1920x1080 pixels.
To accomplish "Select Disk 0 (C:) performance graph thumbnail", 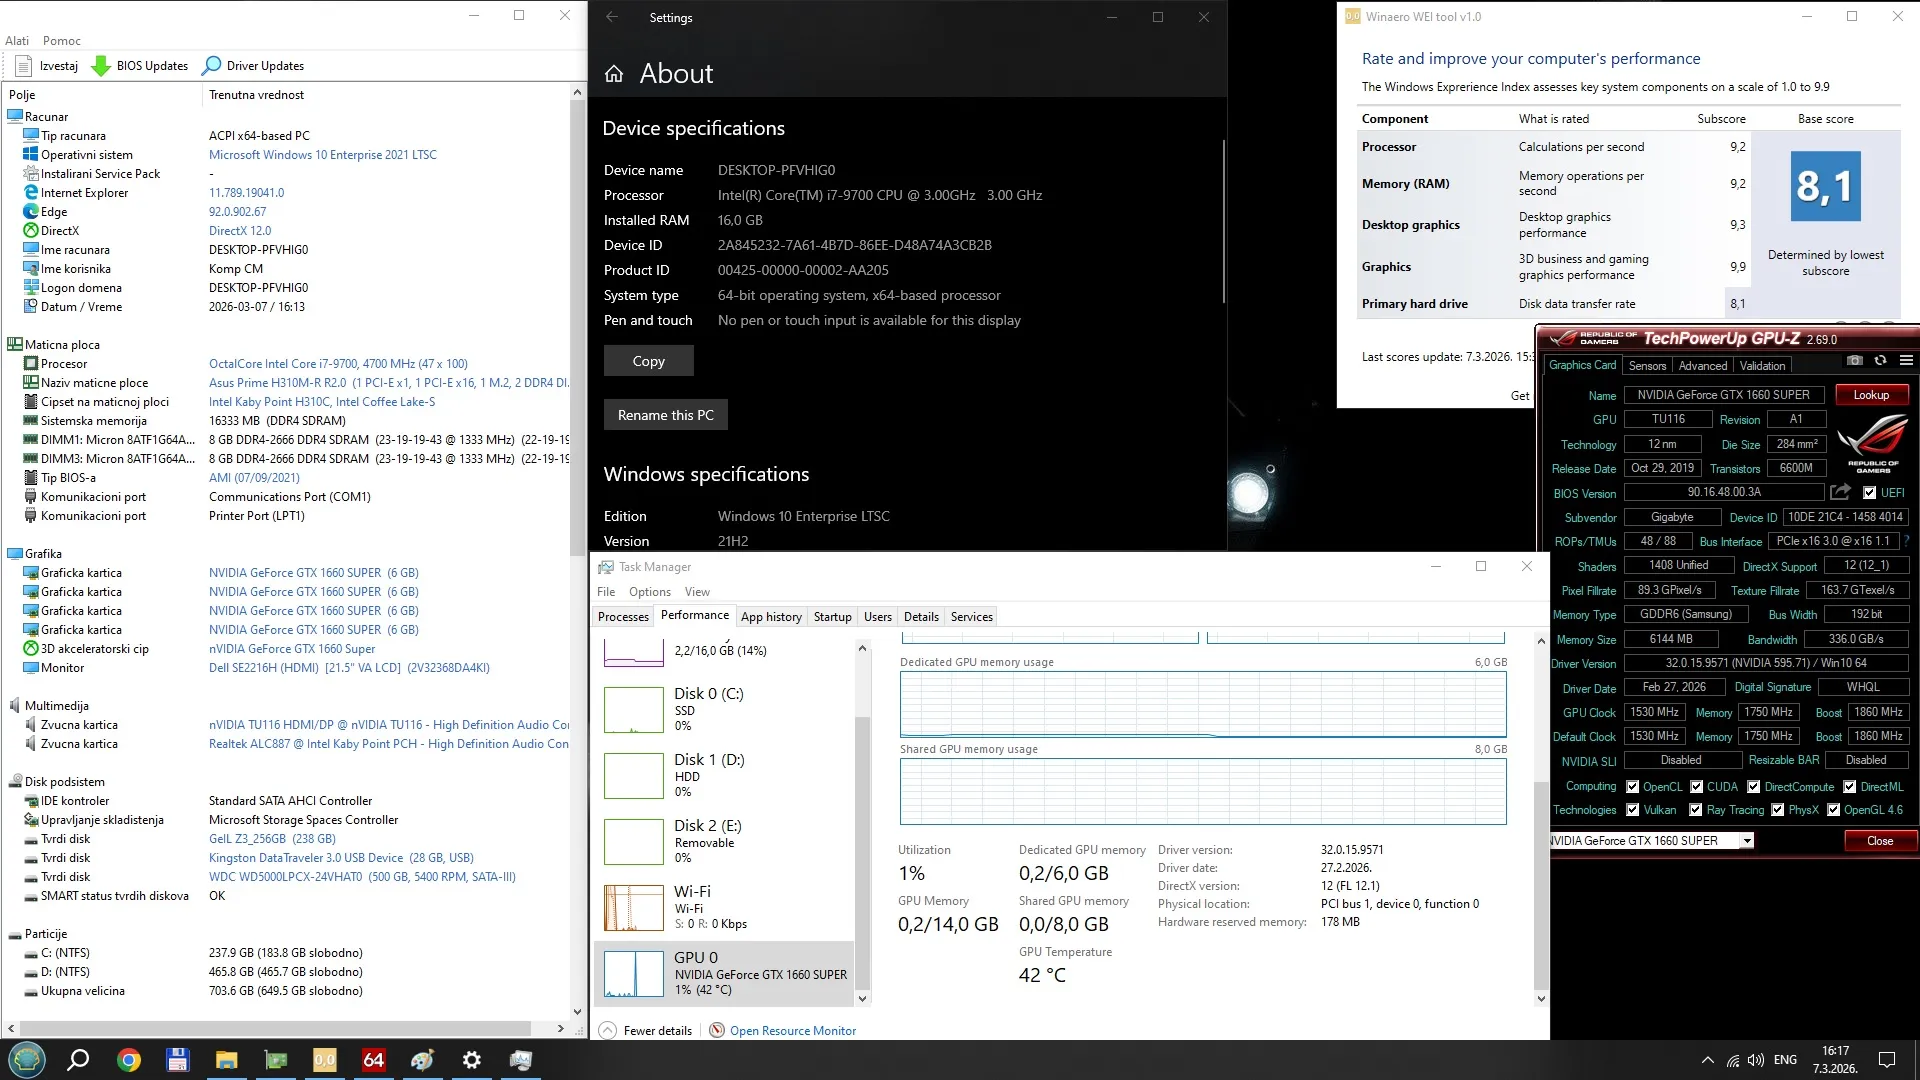I will pos(634,709).
